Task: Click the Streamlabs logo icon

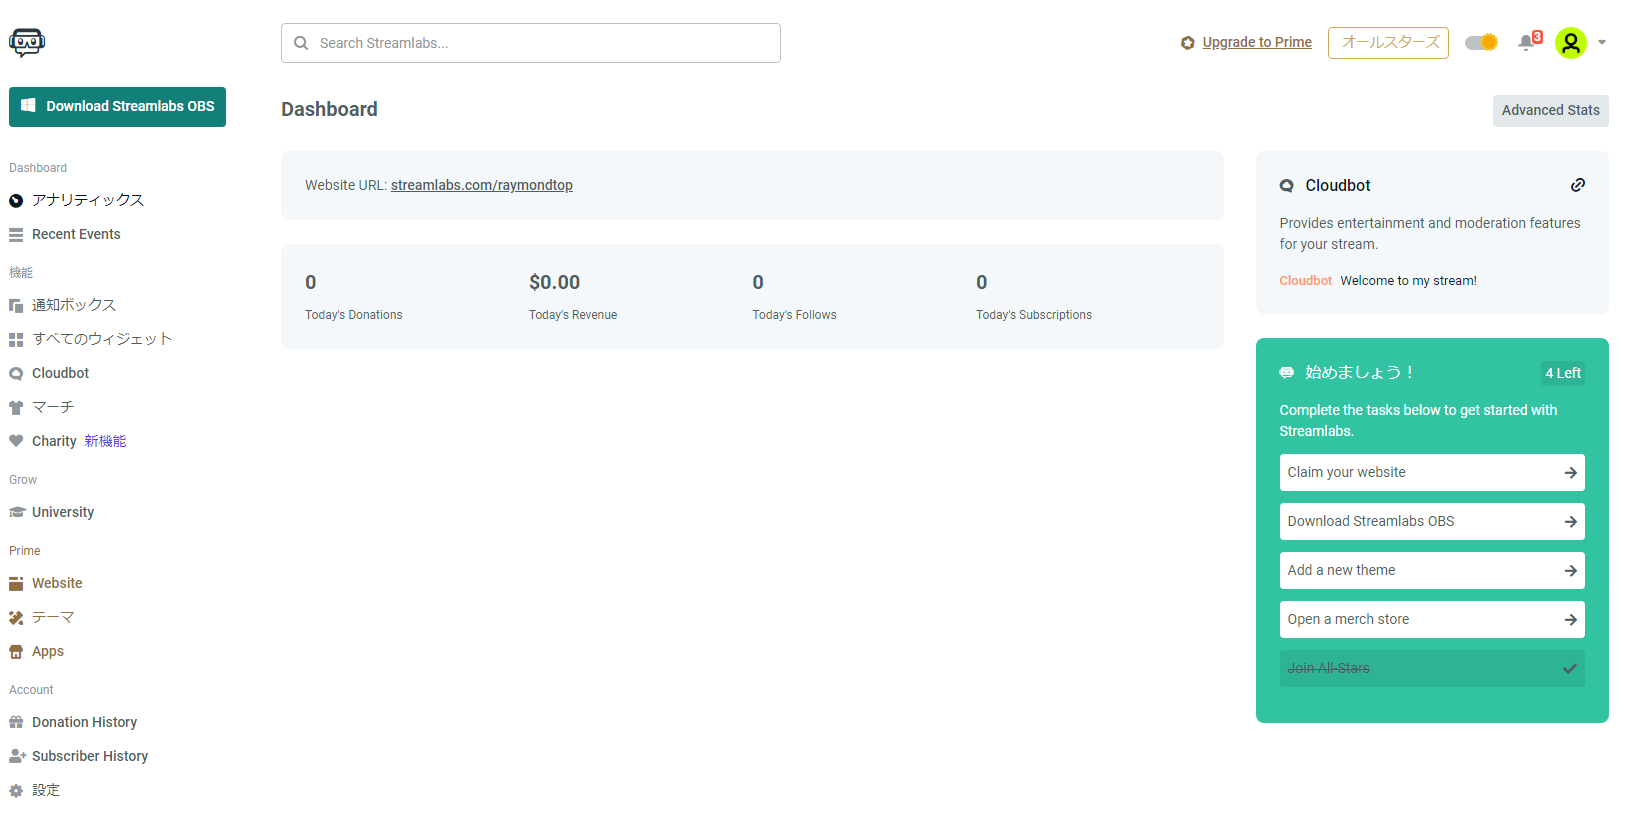Action: point(27,42)
